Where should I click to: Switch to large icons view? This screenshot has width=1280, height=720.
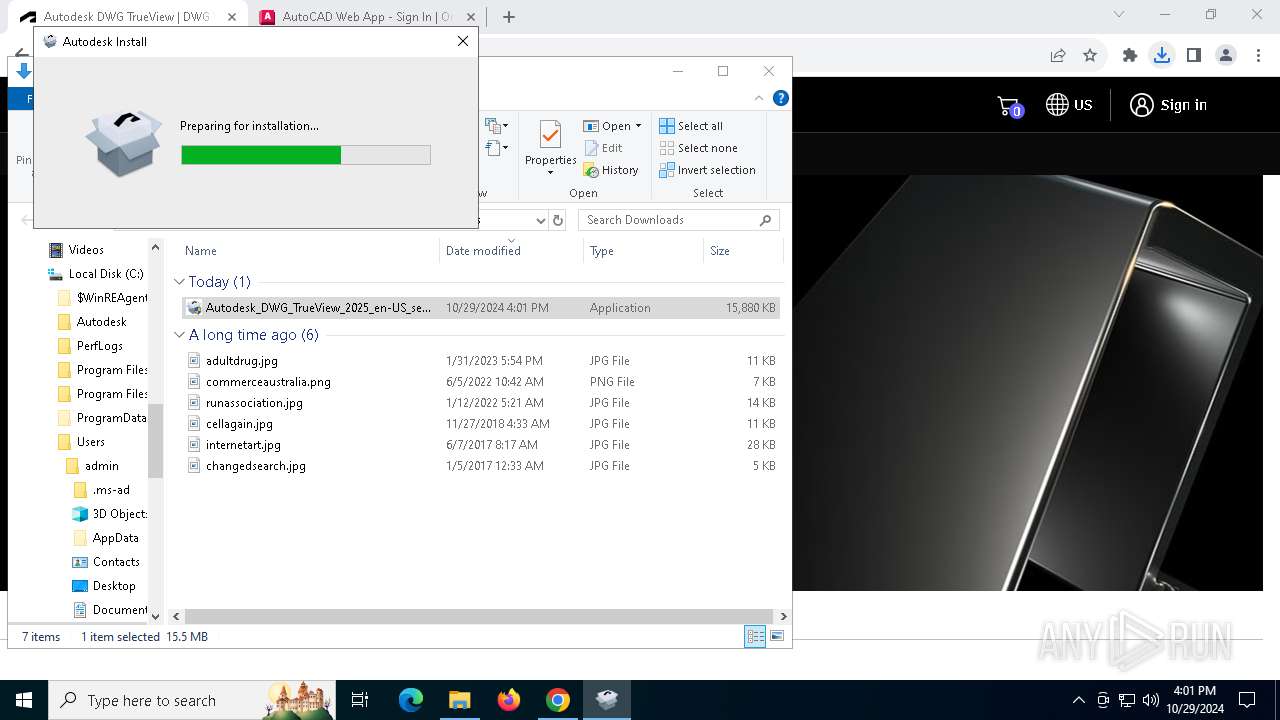(x=776, y=636)
